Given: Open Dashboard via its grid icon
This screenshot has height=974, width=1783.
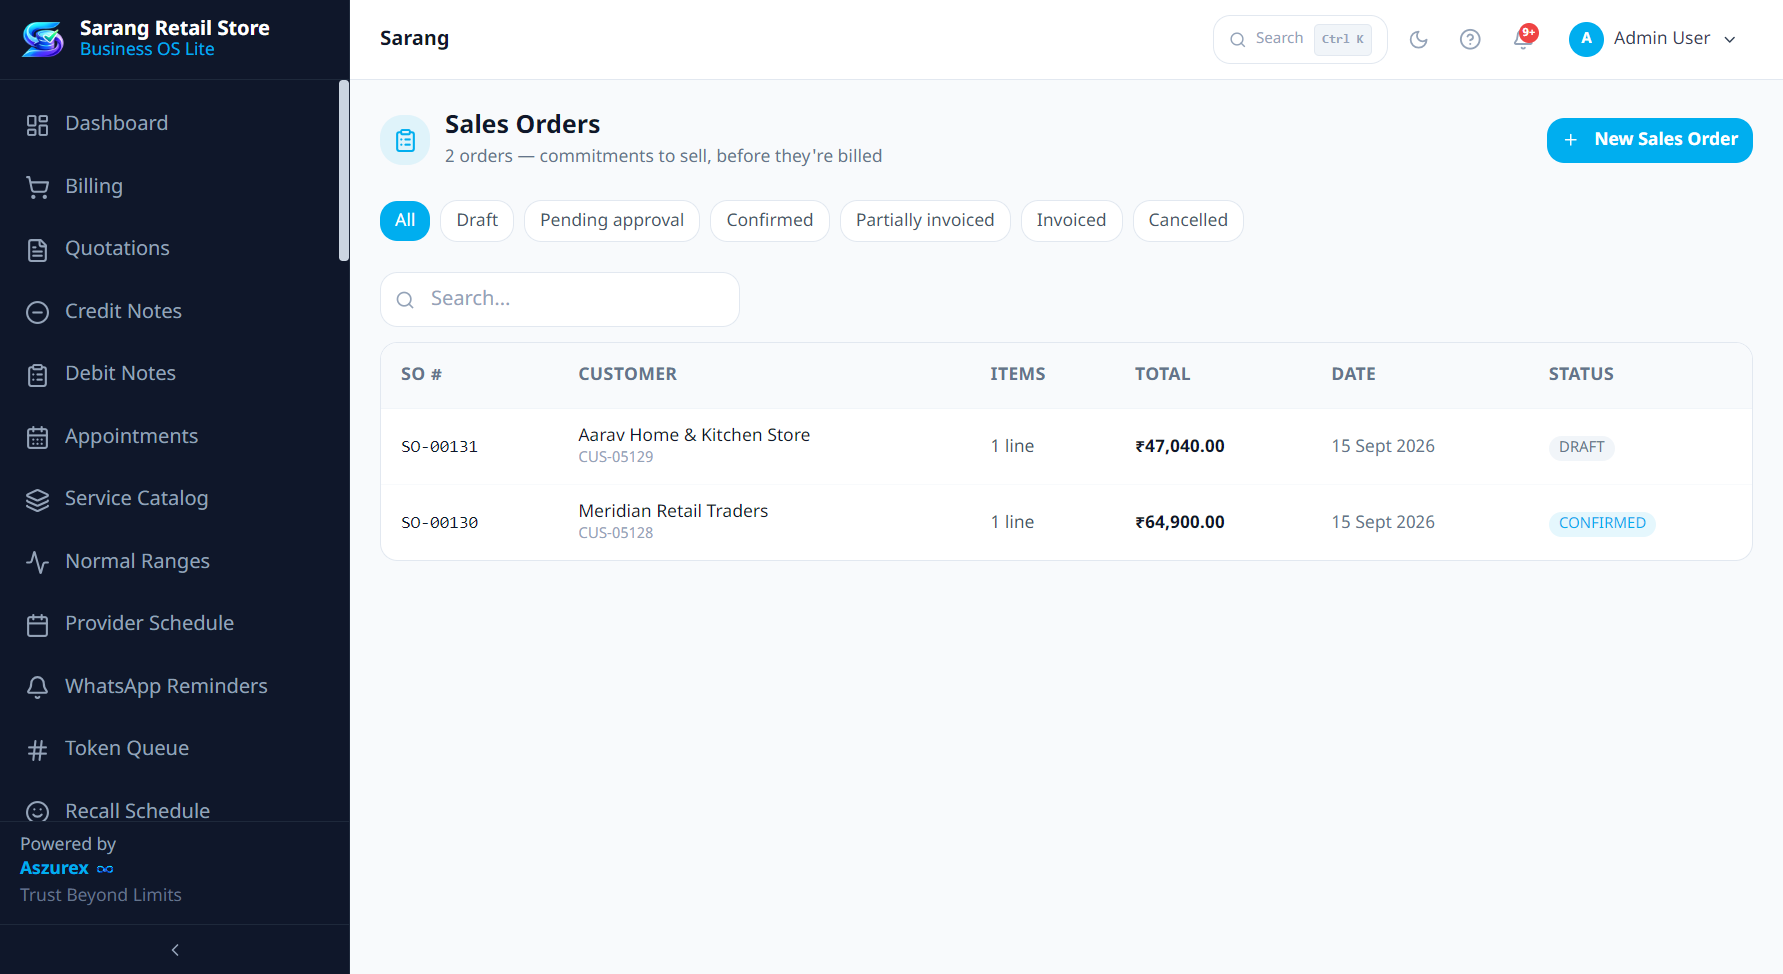Looking at the screenshot, I should tap(37, 125).
